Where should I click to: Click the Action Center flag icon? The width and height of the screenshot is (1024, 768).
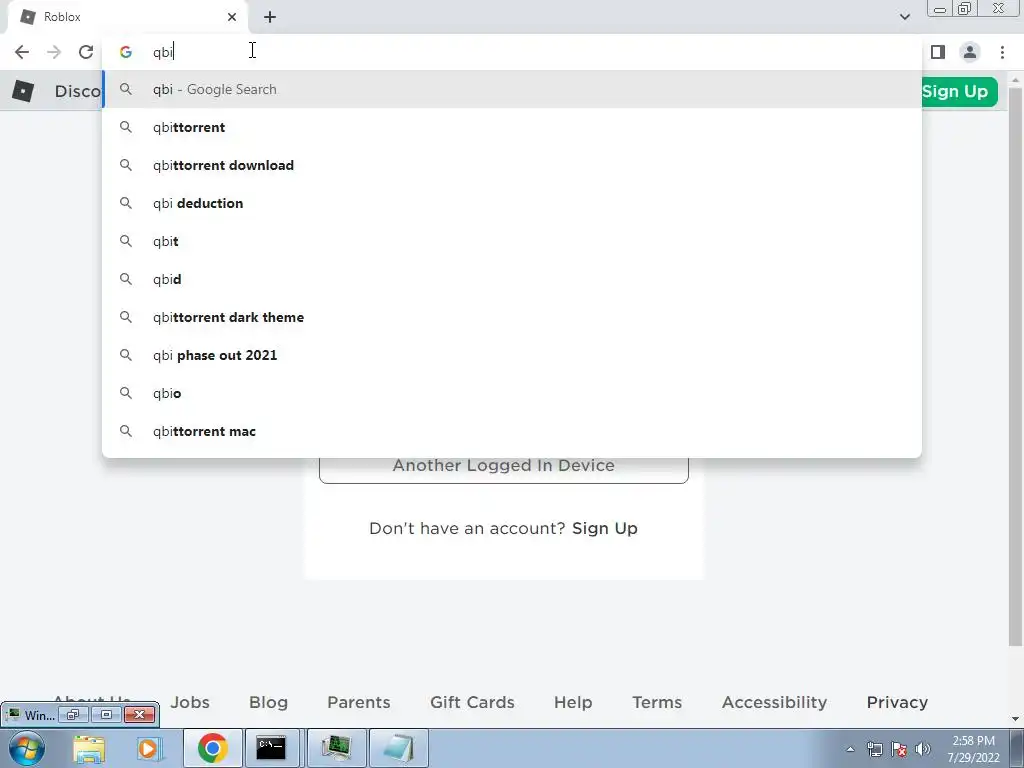point(899,749)
